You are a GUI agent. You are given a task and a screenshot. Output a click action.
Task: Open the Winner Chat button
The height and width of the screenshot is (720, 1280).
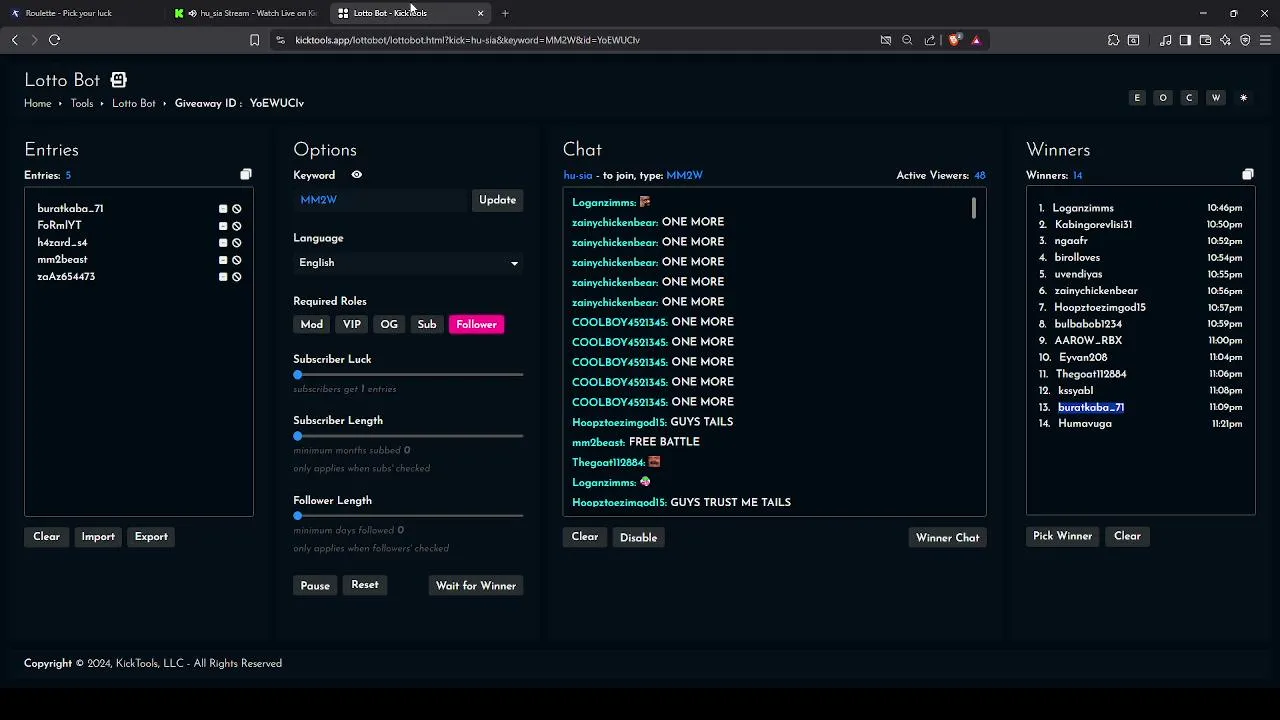(947, 538)
